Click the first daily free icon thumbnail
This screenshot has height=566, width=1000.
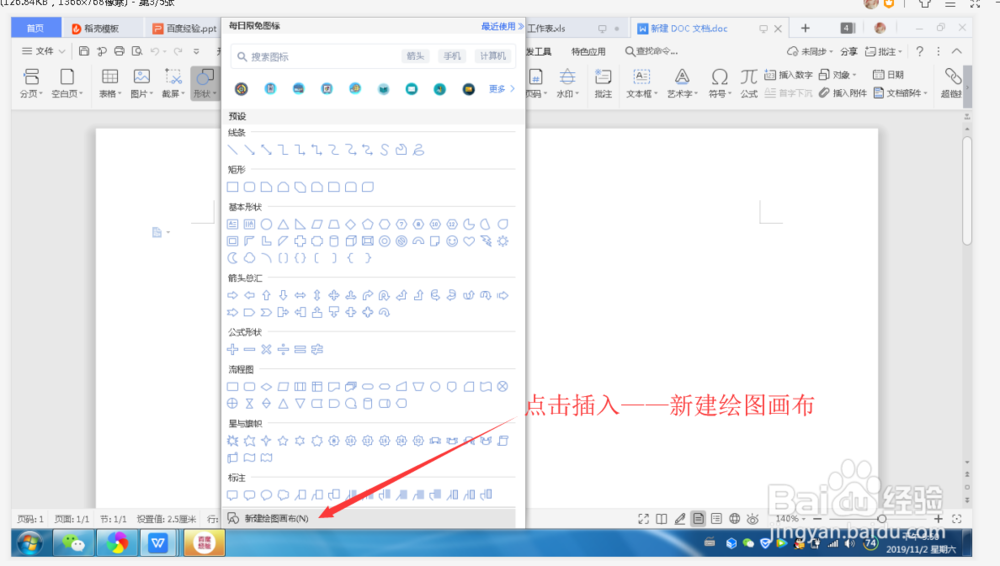(241, 89)
